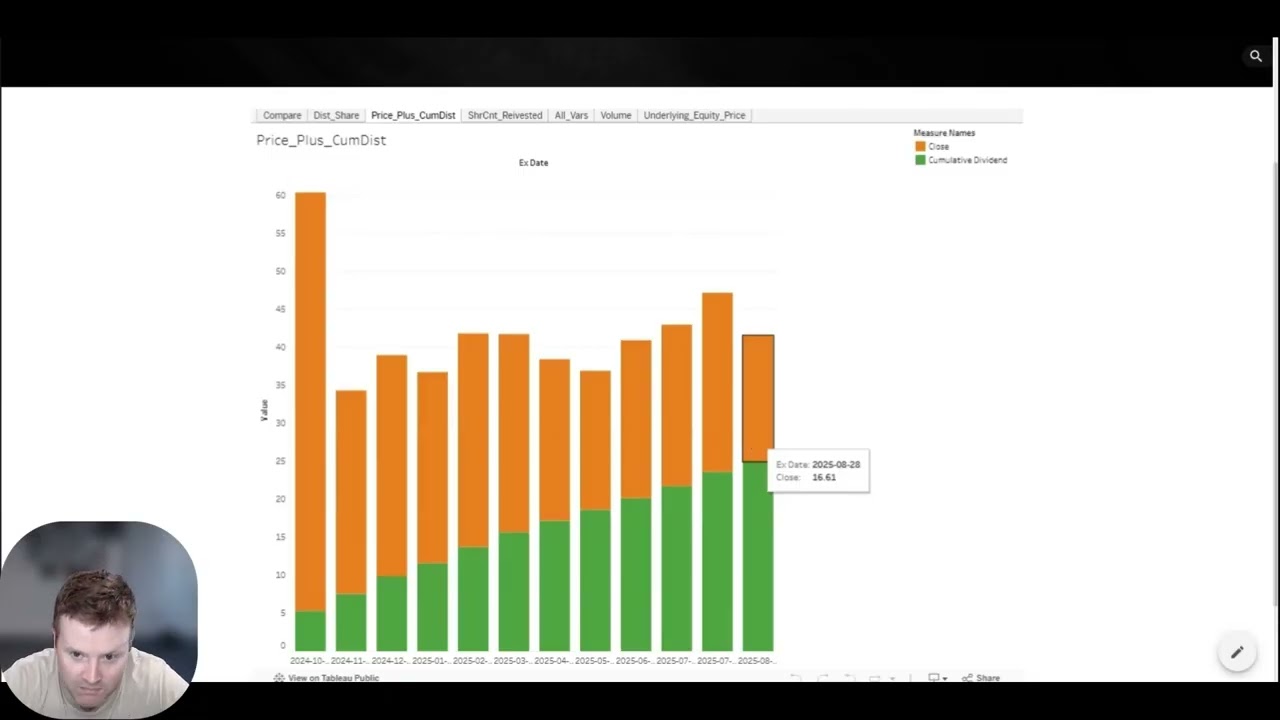Screen dimensions: 1280x720
Task: Click the Tableau logo beside View on Tableau Public
Action: (x=279, y=678)
